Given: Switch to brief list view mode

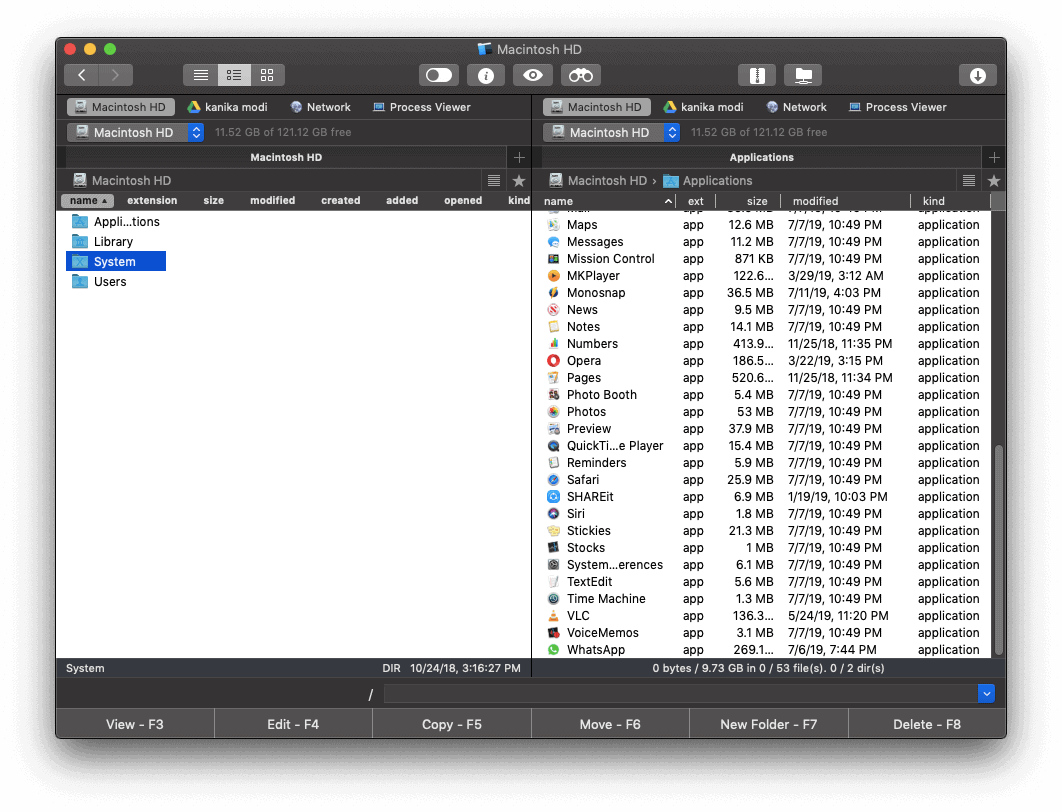Looking at the screenshot, I should (x=234, y=75).
